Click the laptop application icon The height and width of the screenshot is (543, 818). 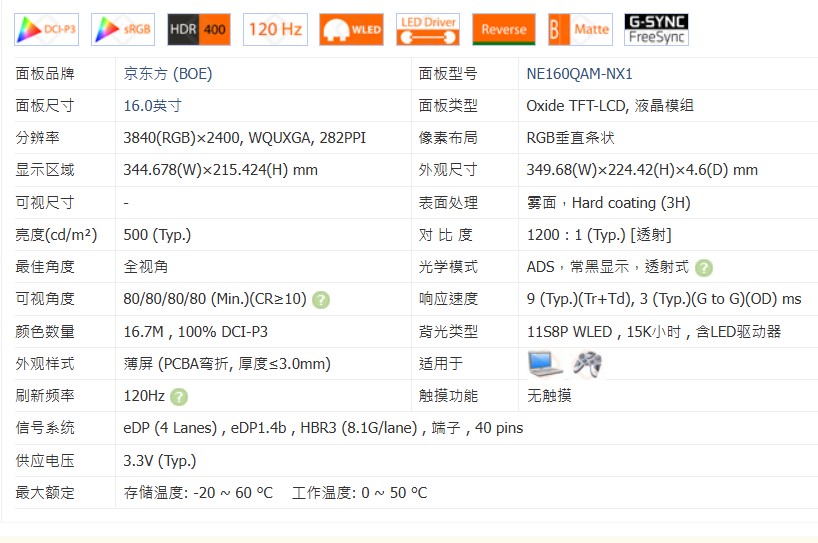coord(545,364)
